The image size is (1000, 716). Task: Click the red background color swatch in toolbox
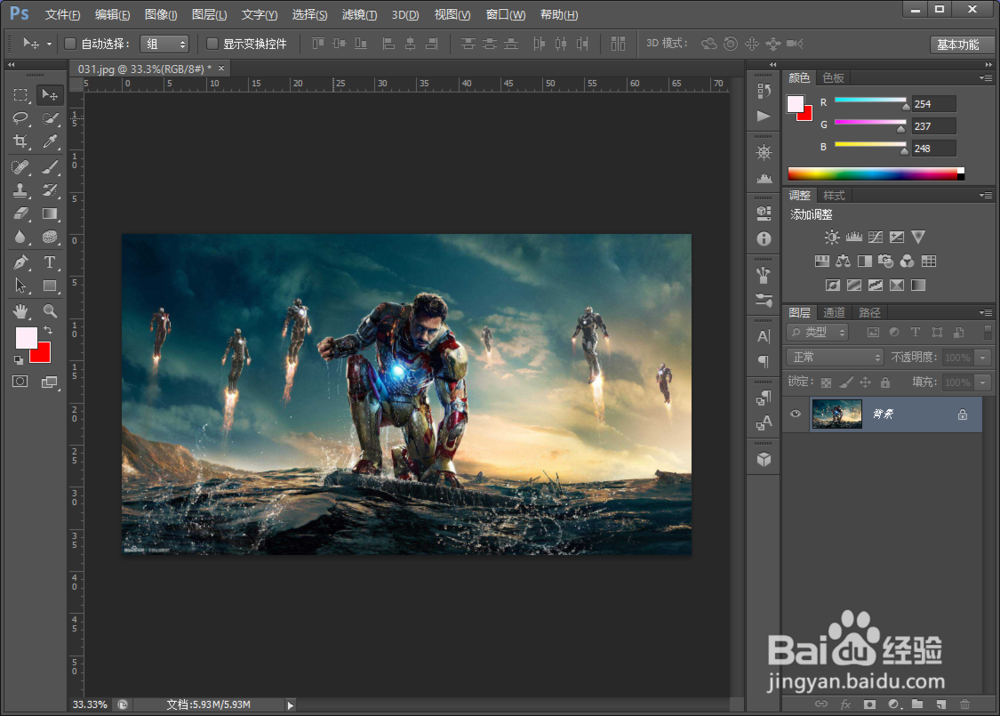[44, 356]
